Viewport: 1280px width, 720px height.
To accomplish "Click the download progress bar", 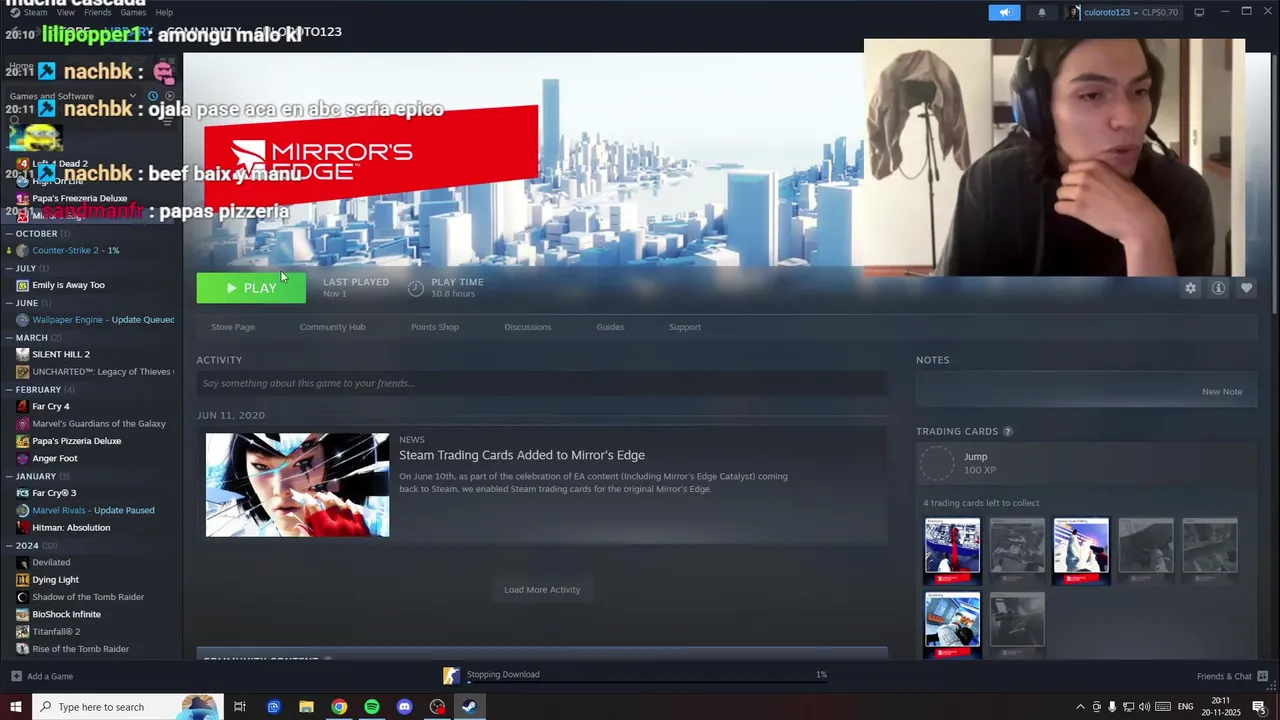I will point(647,684).
